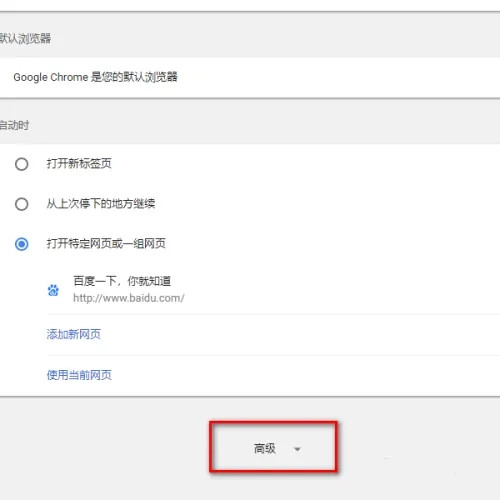Screen dimensions: 500x500
Task: Open the 百度一下，你就知道 page title entry
Action: pos(122,281)
